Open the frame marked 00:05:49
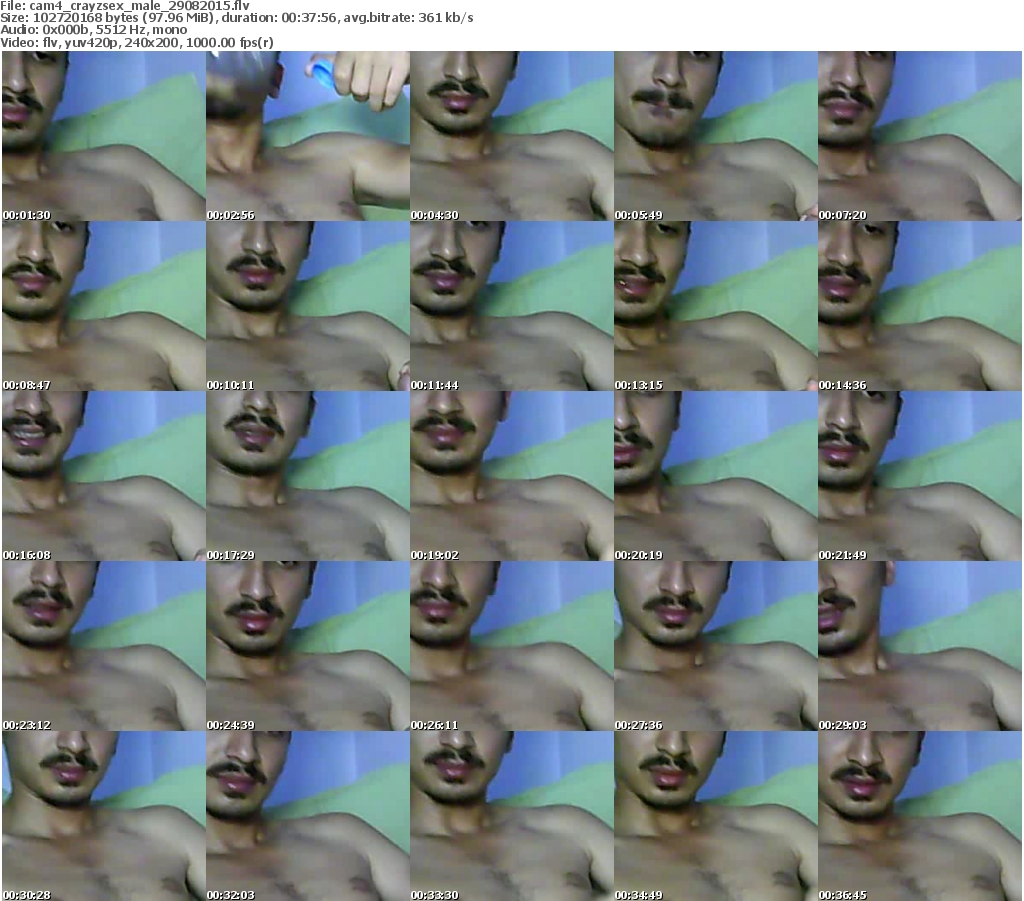 click(x=715, y=136)
